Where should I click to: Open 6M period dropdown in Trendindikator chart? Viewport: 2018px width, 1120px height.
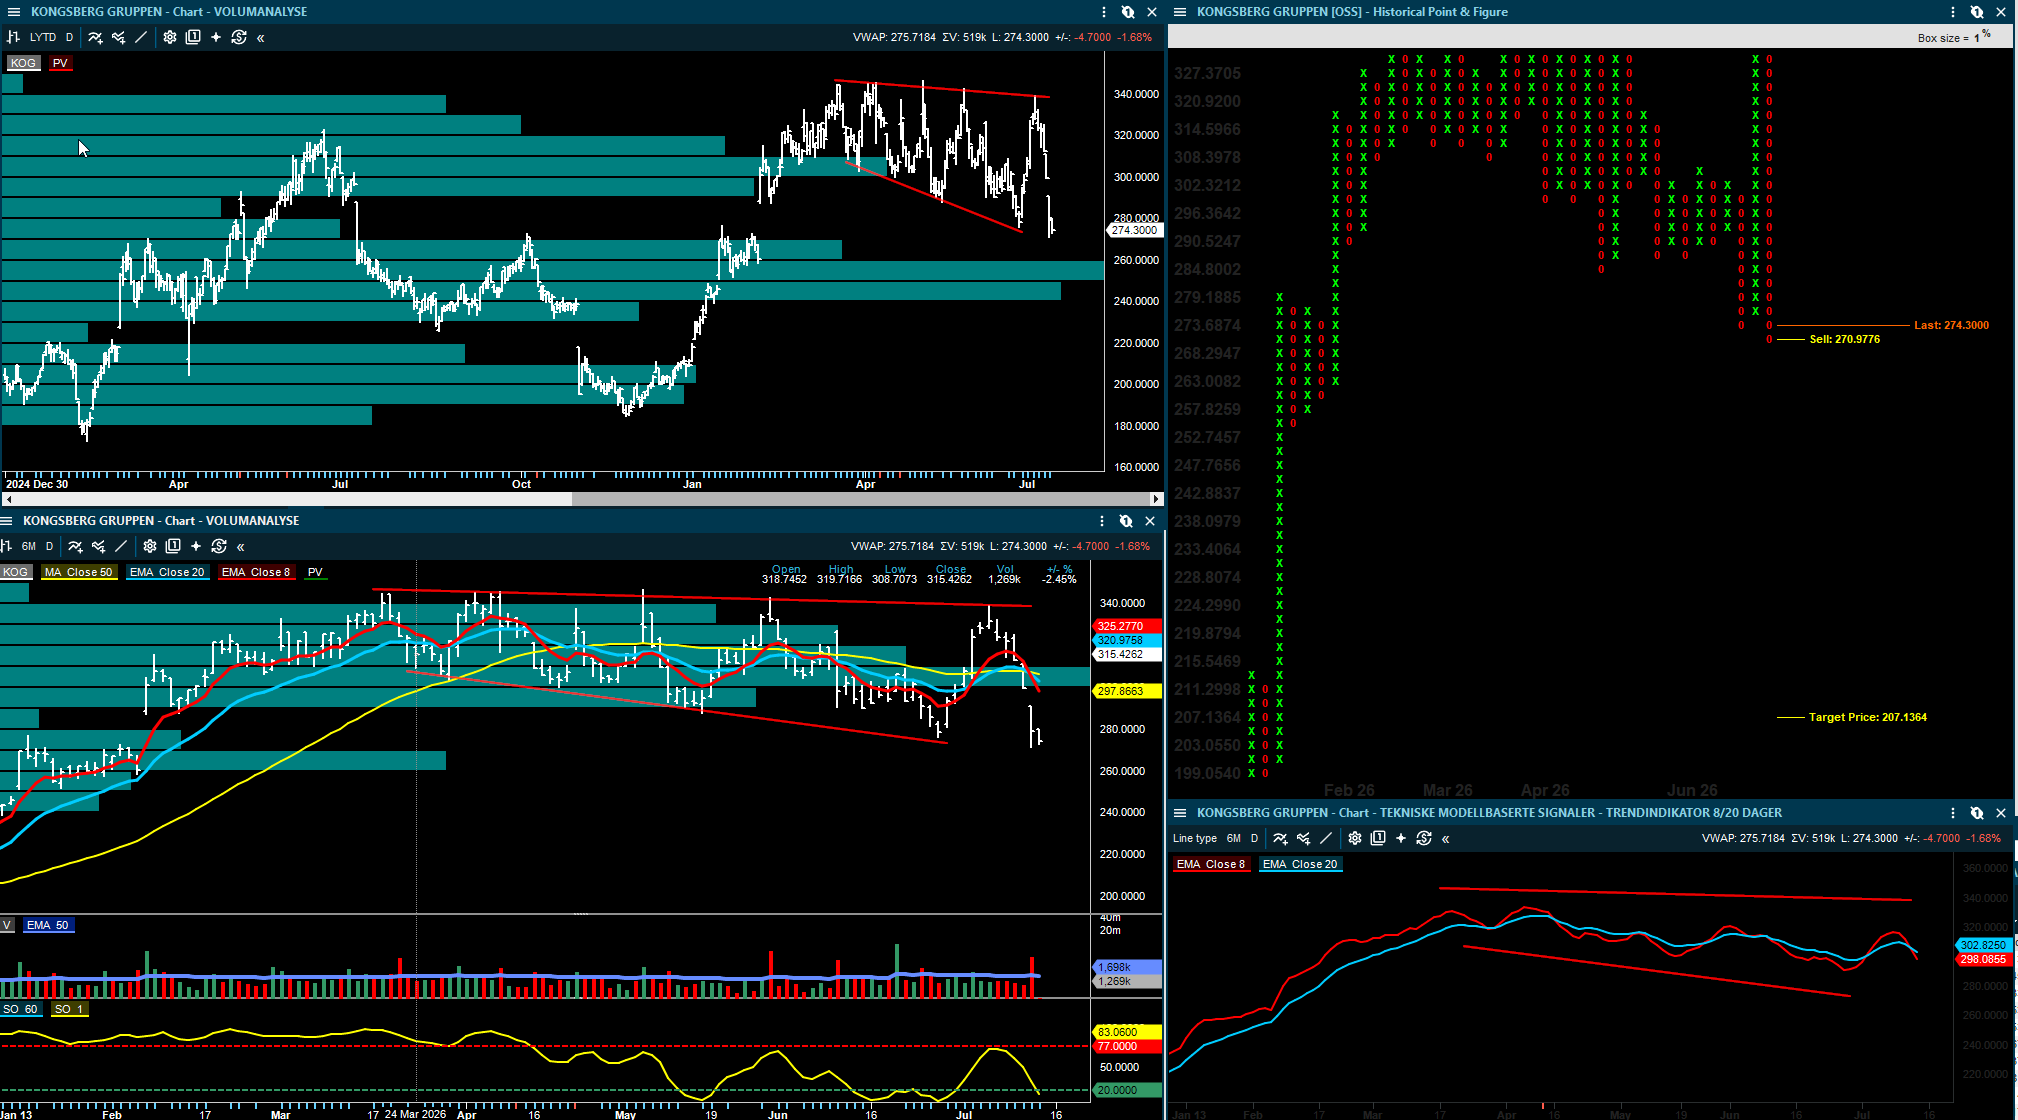coord(1234,838)
